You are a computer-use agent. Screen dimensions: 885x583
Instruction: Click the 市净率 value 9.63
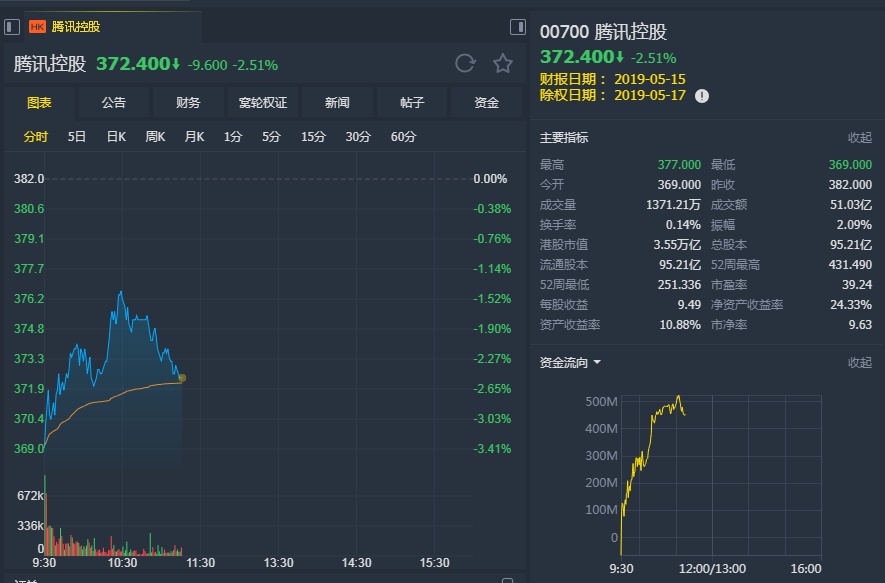pos(860,325)
